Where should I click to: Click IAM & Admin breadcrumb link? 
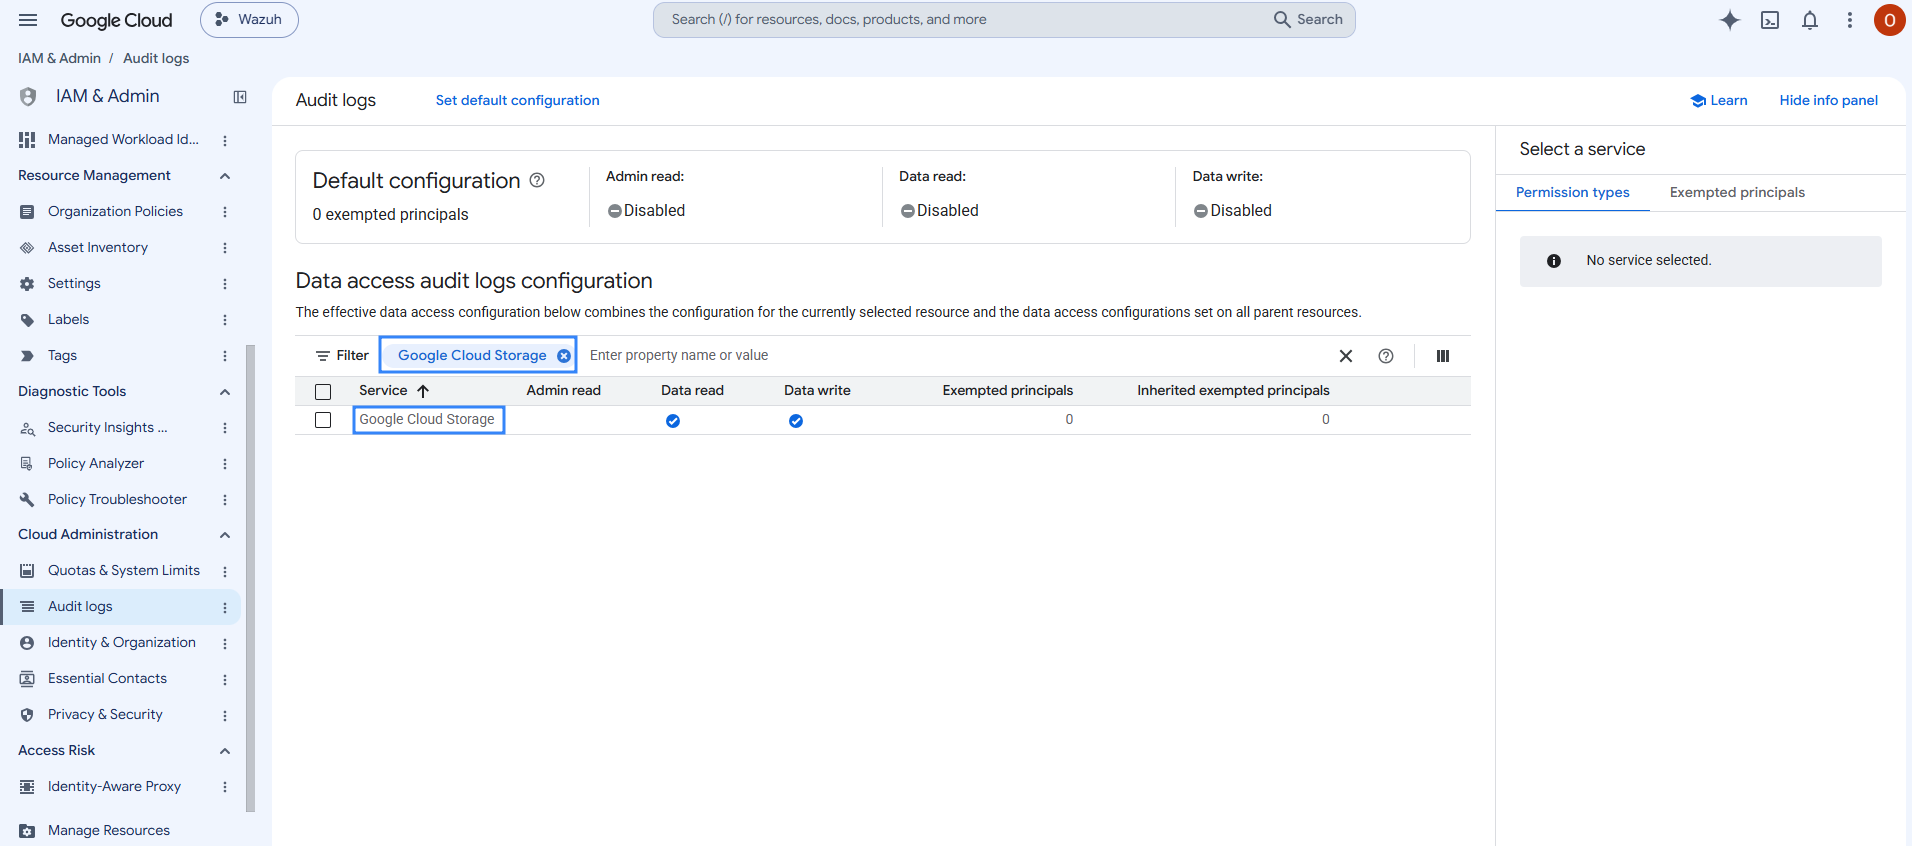coord(59,58)
